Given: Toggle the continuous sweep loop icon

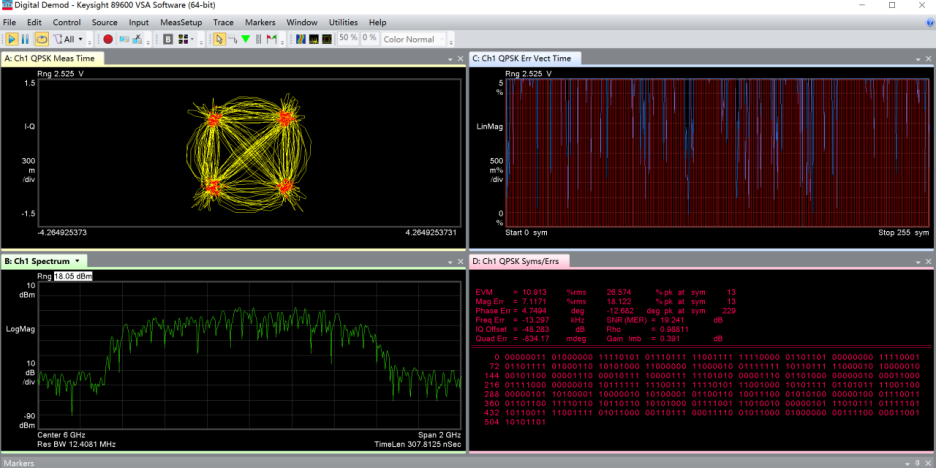Looking at the screenshot, I should (41, 39).
